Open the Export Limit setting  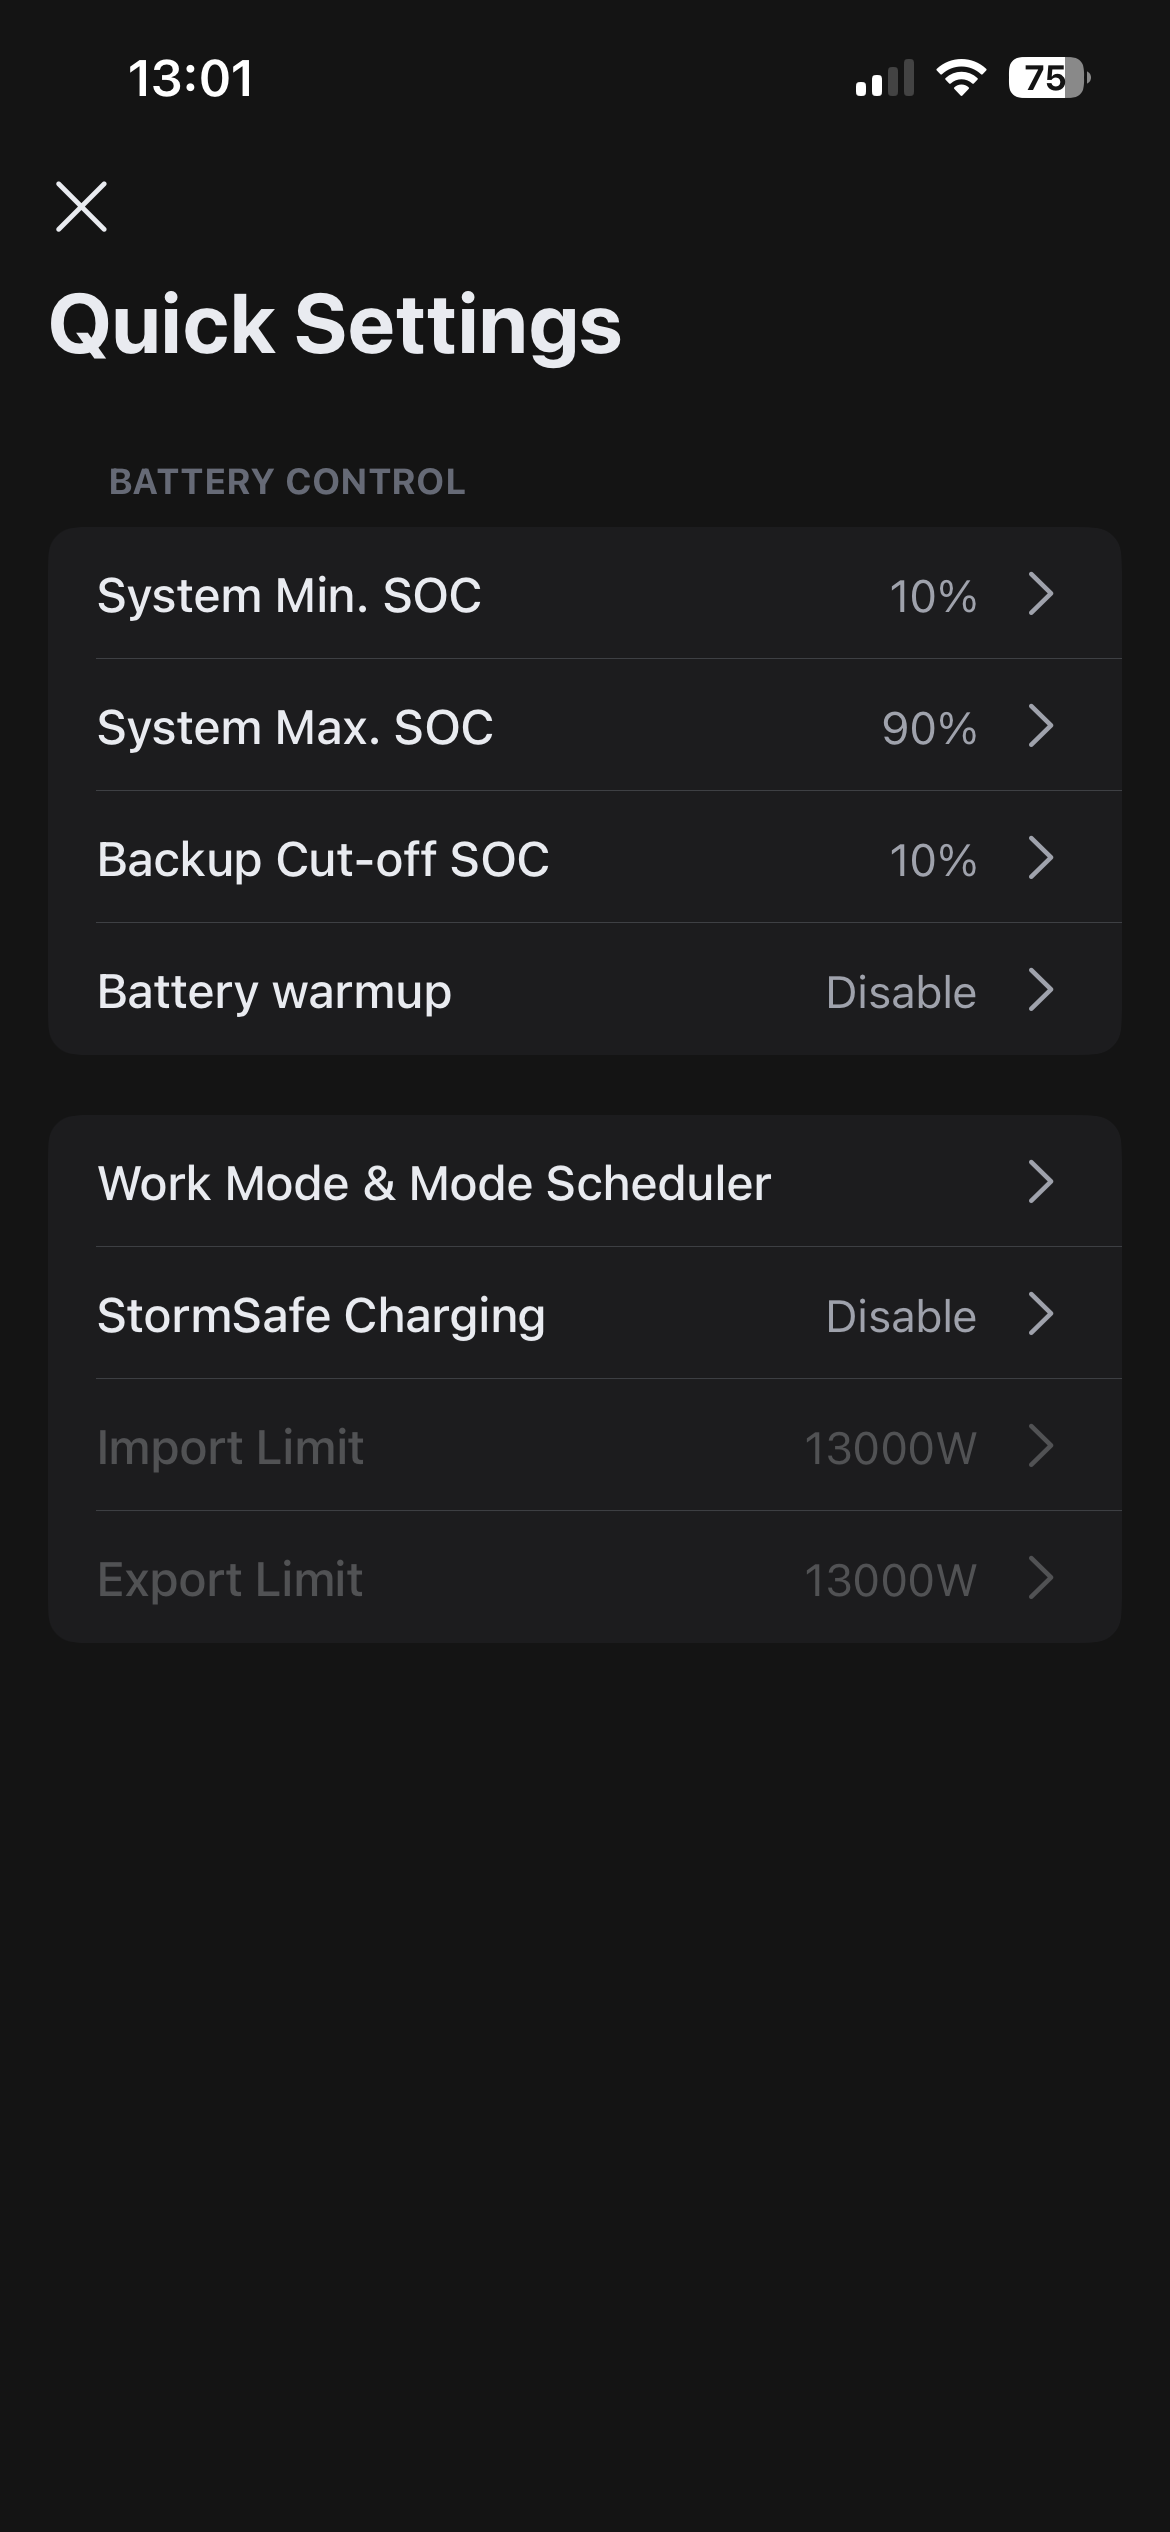tap(585, 1578)
